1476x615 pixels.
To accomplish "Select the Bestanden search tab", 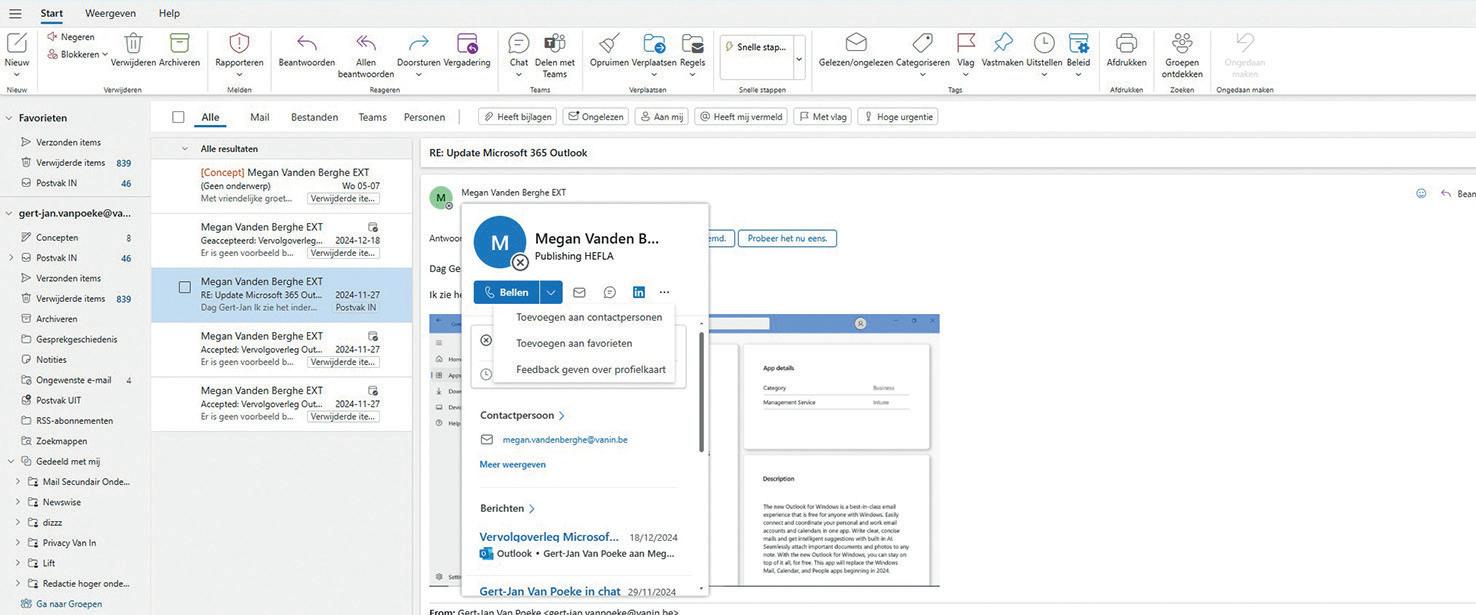I will tap(314, 117).
